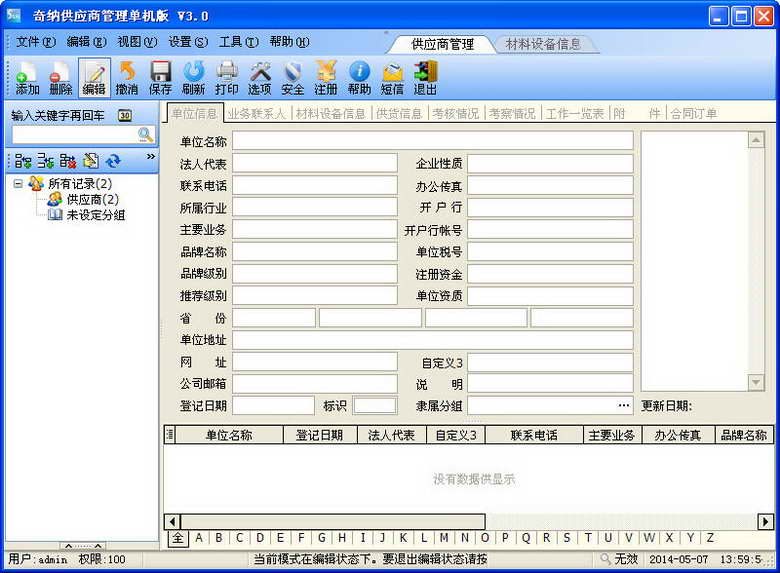Open the 设置(S) menu
This screenshot has height=573, width=780.
pyautogui.click(x=188, y=42)
